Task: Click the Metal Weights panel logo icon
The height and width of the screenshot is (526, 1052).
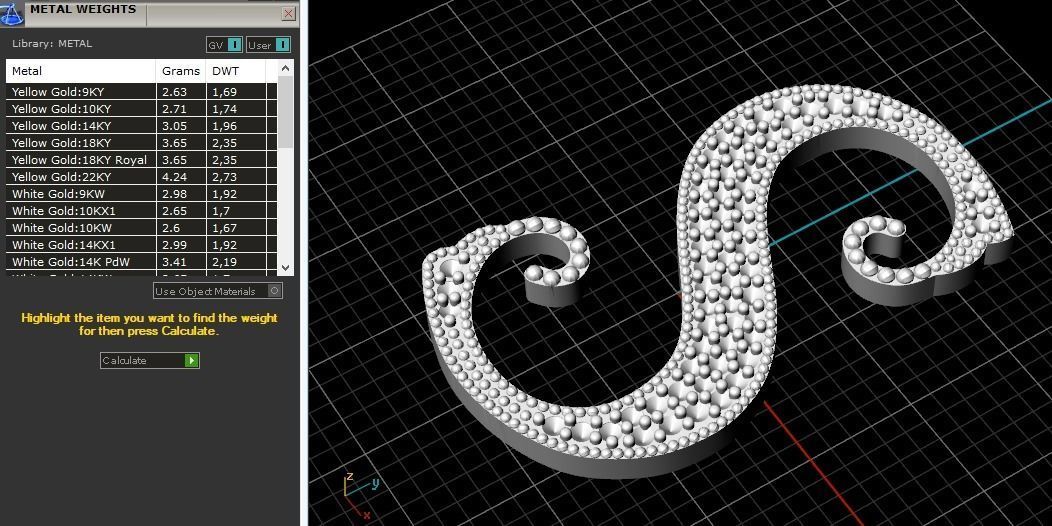Action: tap(11, 13)
